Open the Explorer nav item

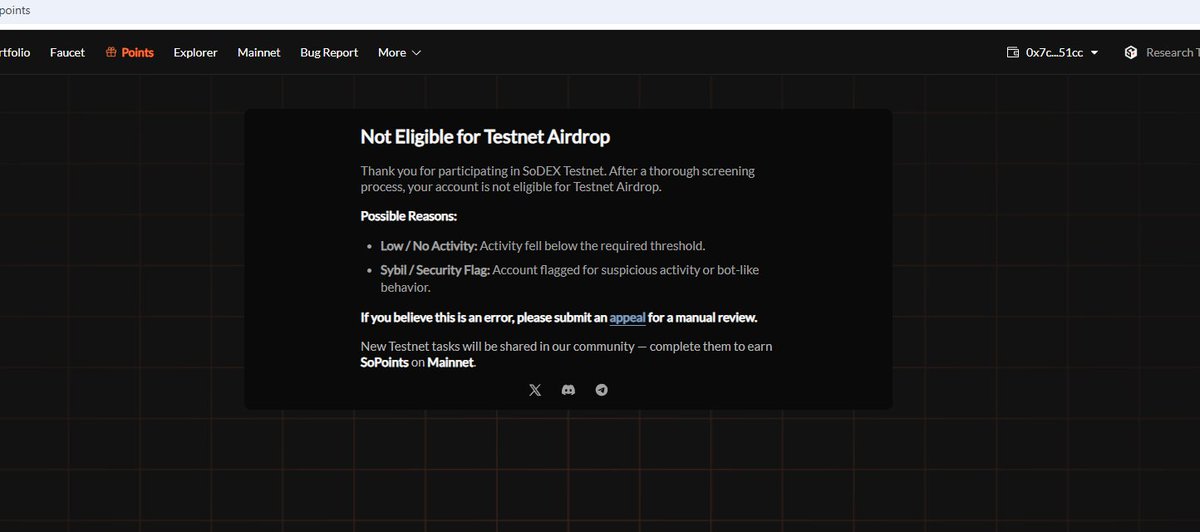pyautogui.click(x=195, y=52)
